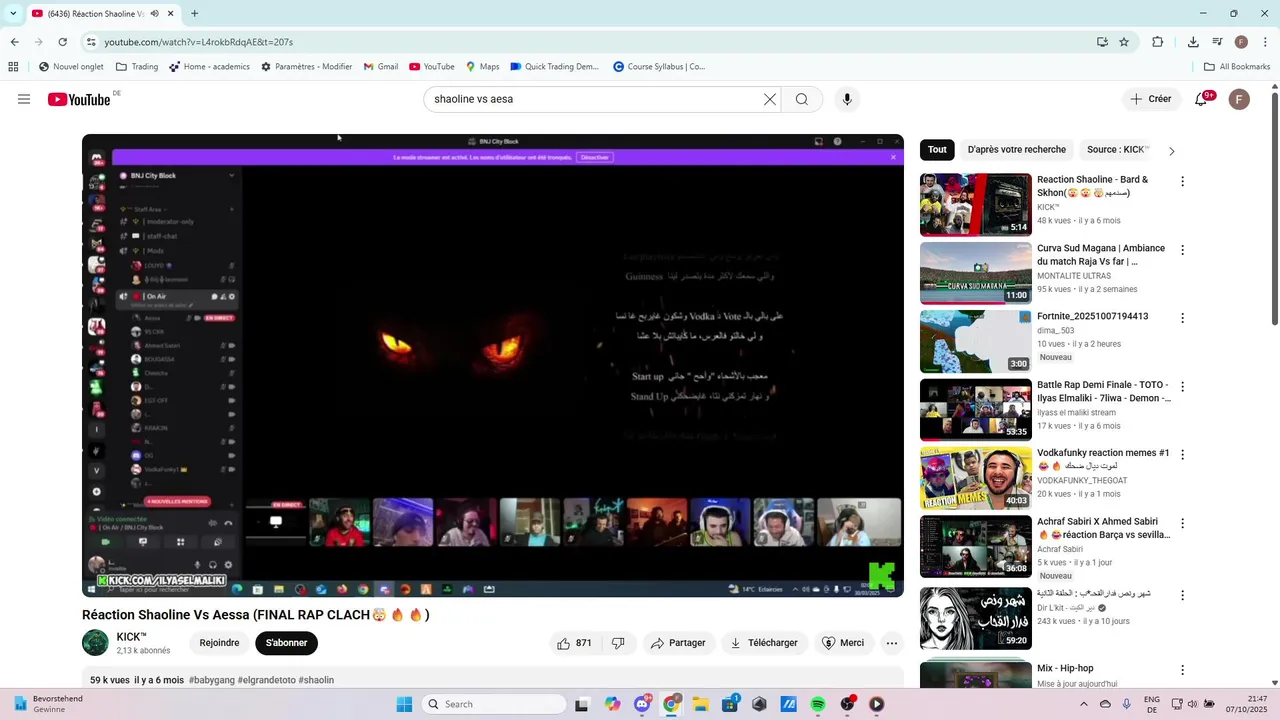The image size is (1280, 720).
Task: Clear the search text with the X
Action: pyautogui.click(x=770, y=99)
